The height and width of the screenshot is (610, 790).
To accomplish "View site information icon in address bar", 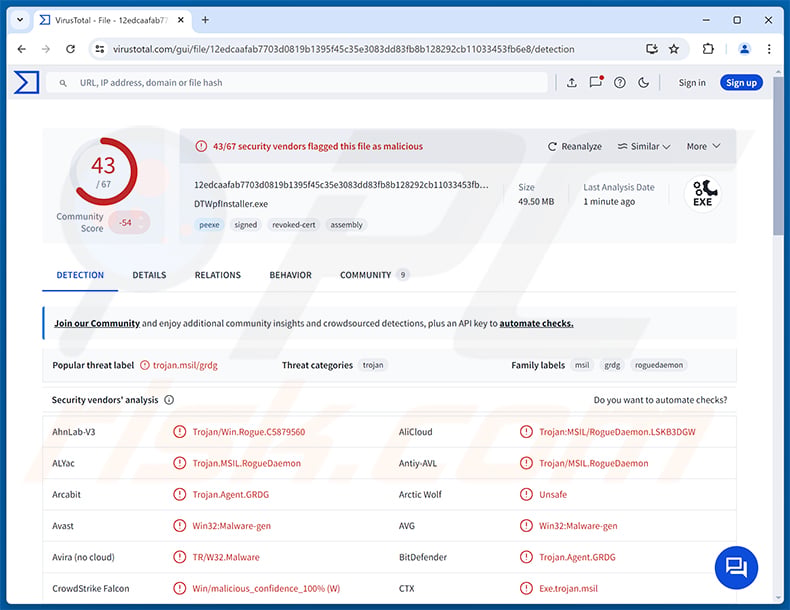I will point(100,49).
